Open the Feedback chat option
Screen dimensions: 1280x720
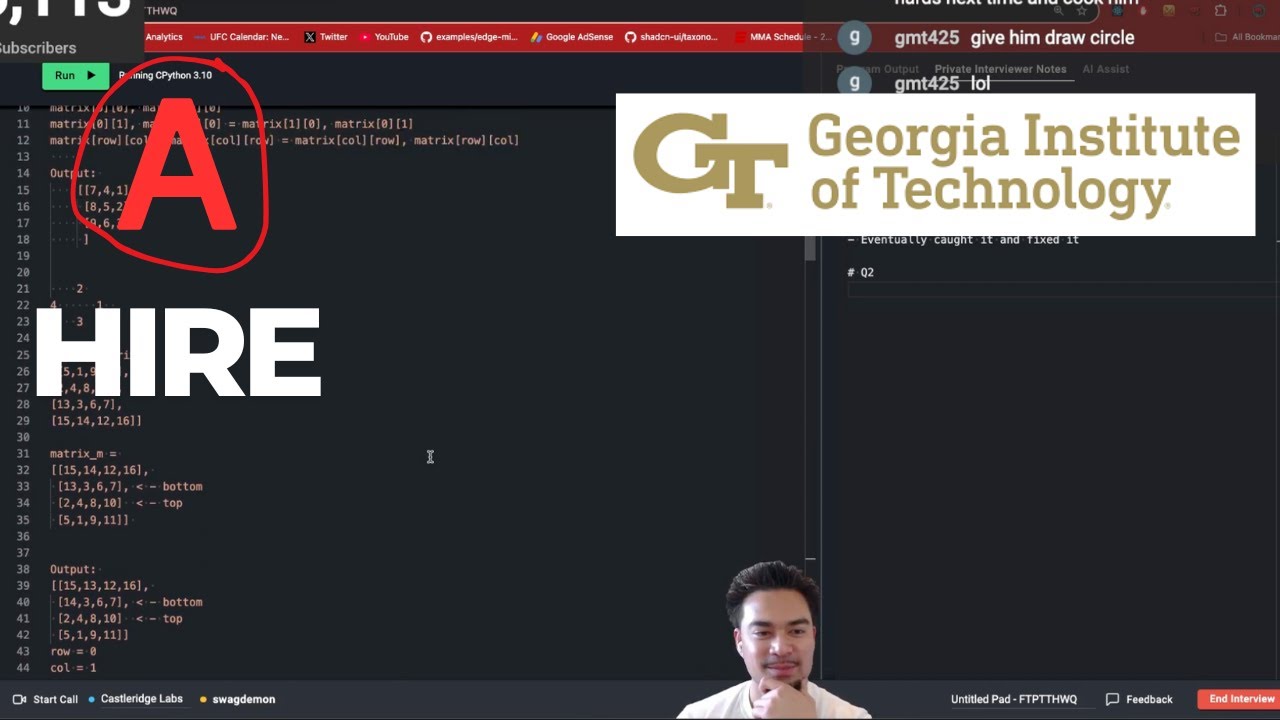coord(1139,699)
